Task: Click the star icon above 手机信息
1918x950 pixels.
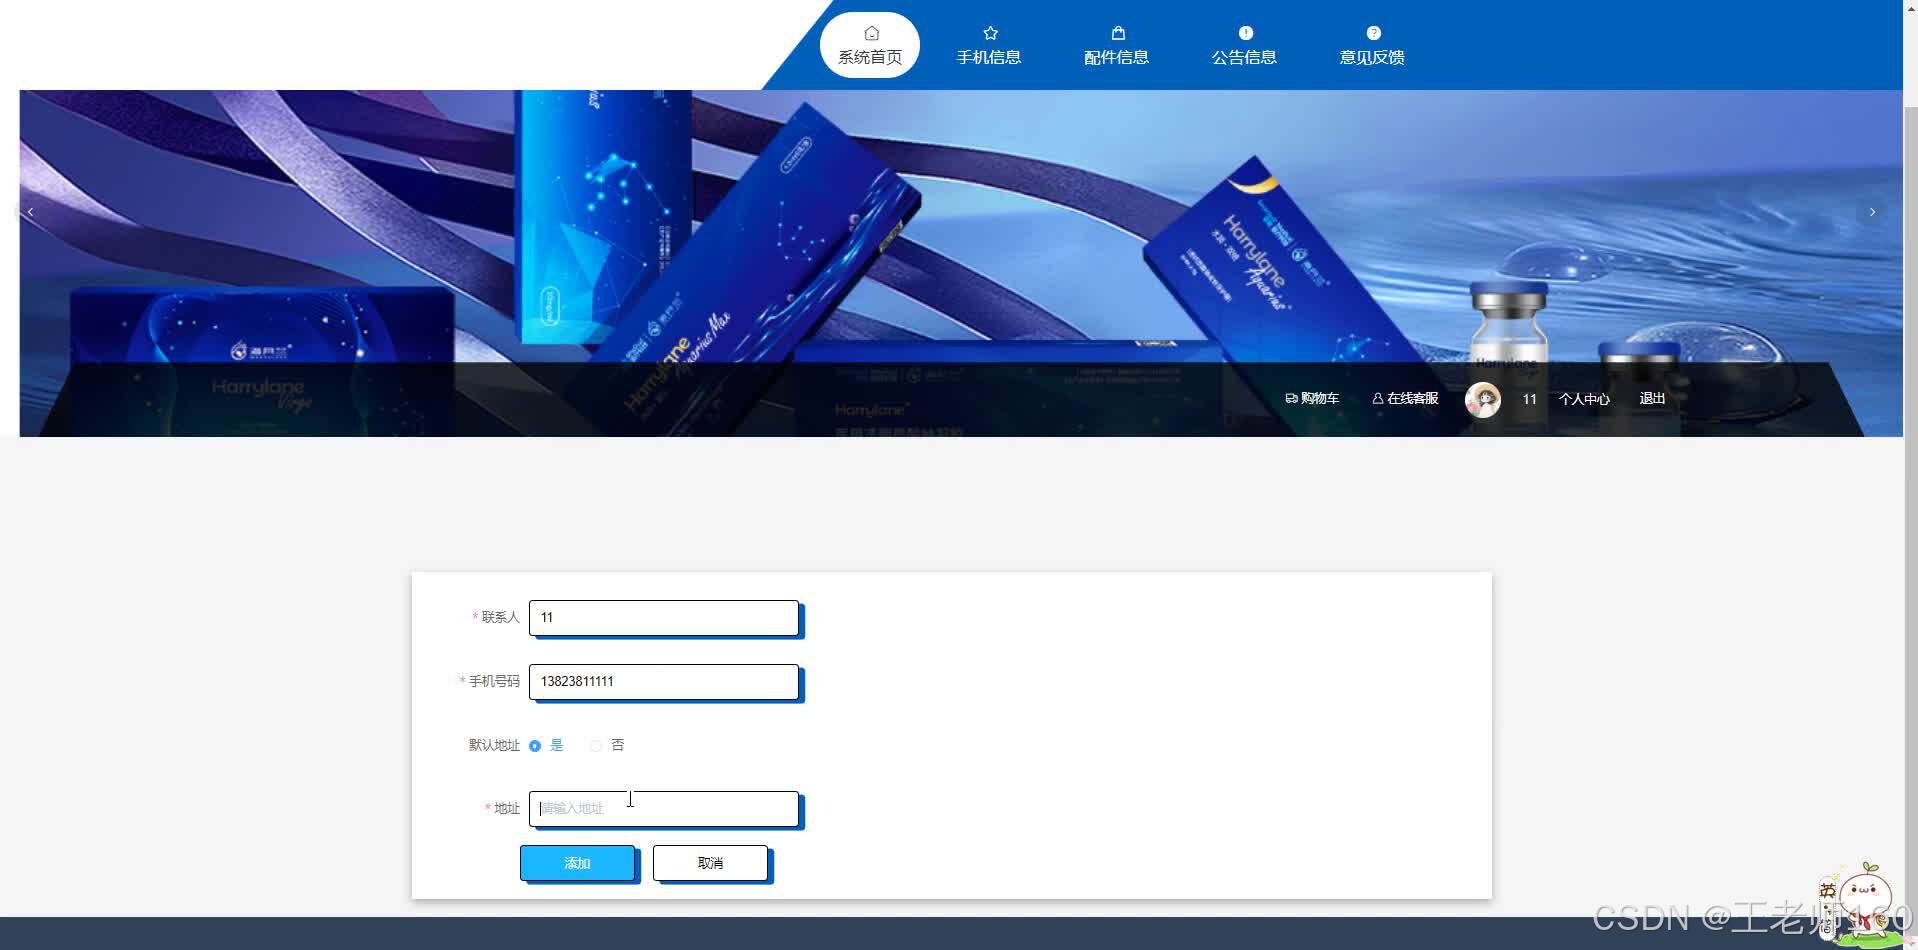Action: [x=990, y=33]
